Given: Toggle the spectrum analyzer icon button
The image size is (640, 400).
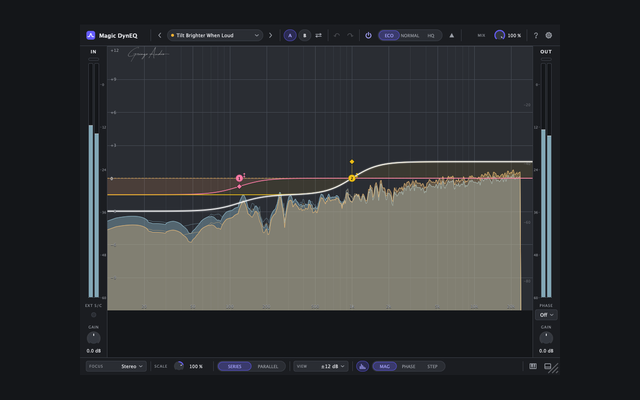Looking at the screenshot, I should 362,366.
